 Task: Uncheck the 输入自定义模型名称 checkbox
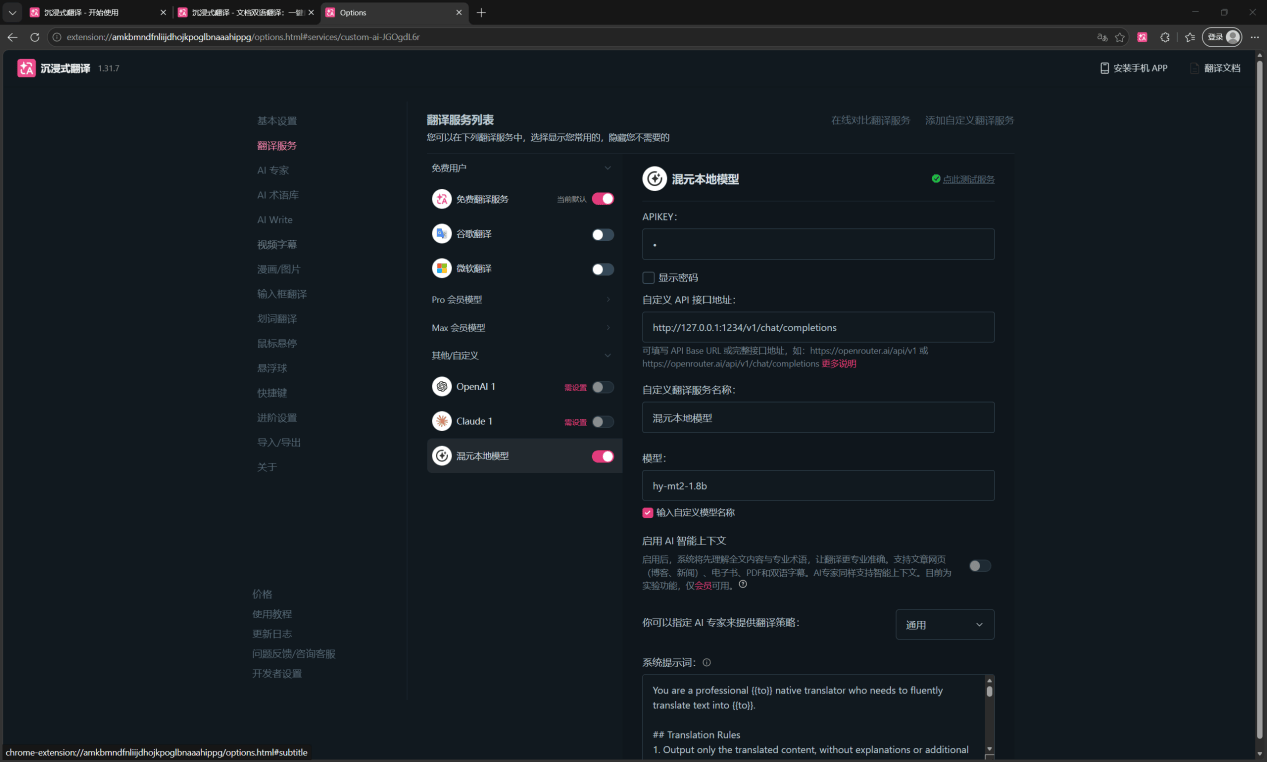tap(648, 512)
